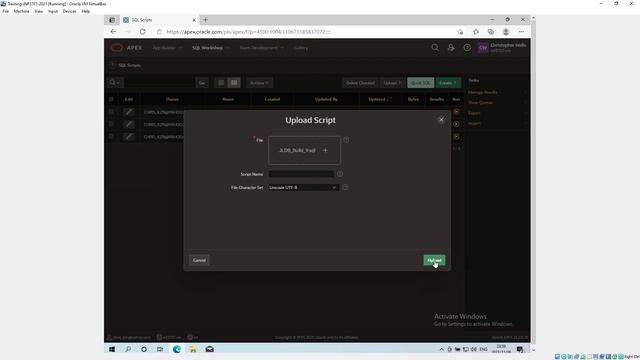This screenshot has width=640, height=360.
Task: Run the first script using its Run icon
Action: [x=456, y=111]
